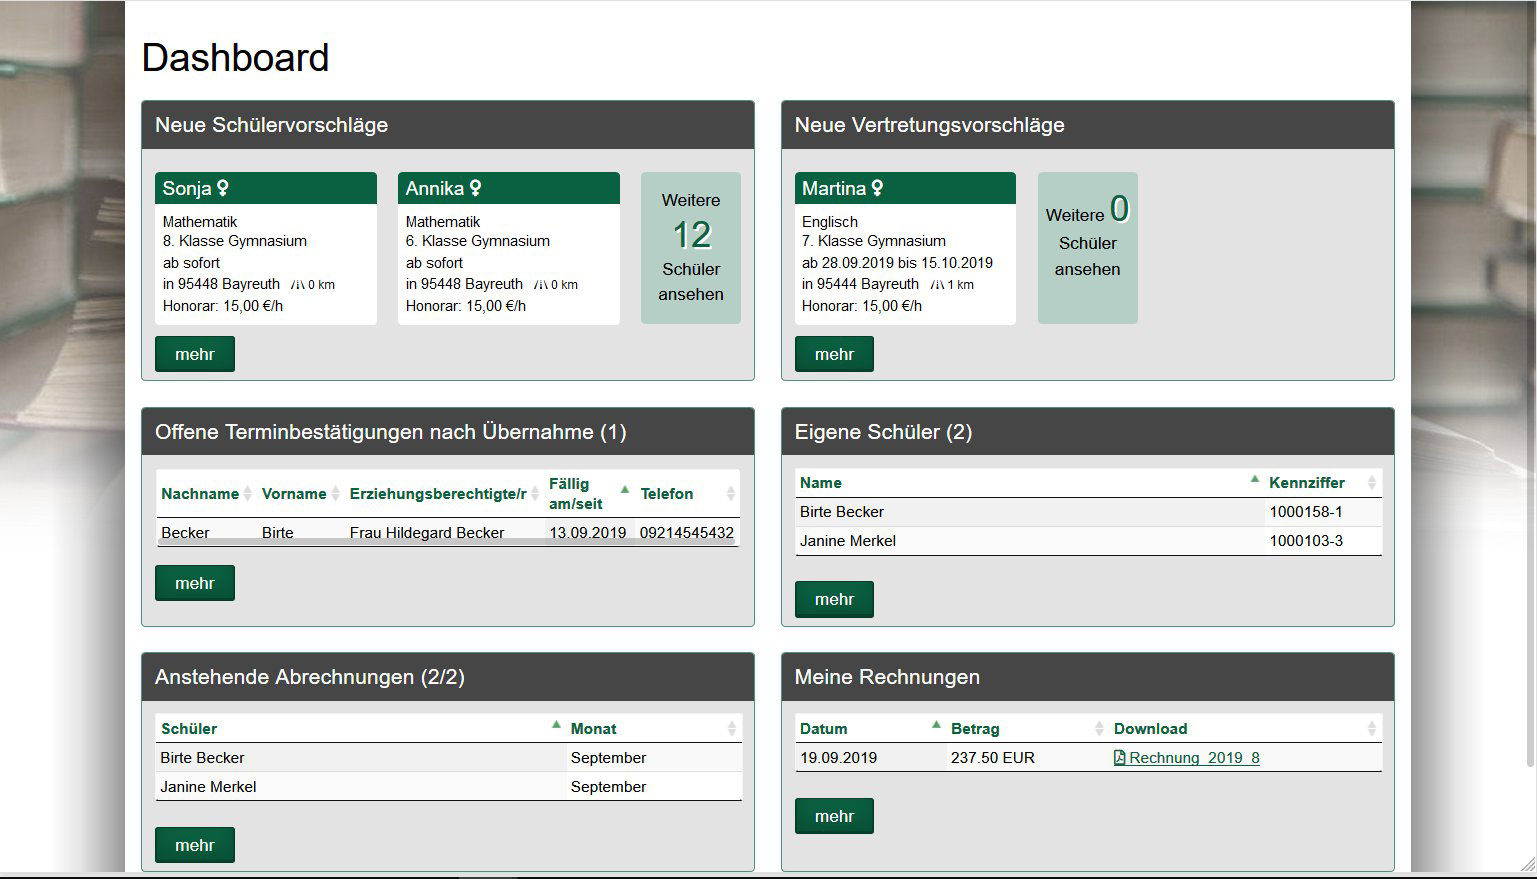
Task: Sort Anstehende Abrechnungen by Monat
Action: tap(731, 729)
